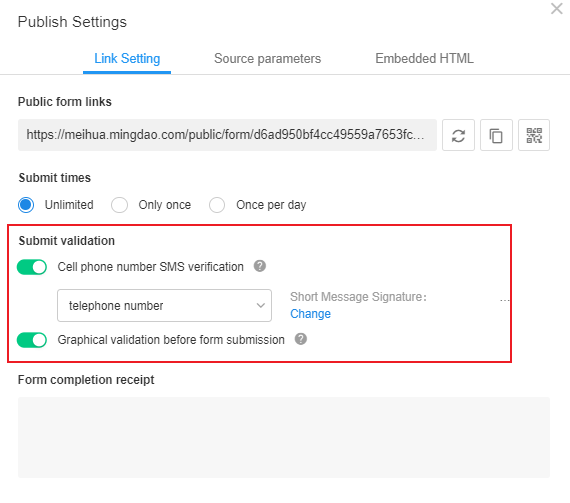Switch to Source parameters tab
Screen dimensions: 570x503
268,59
